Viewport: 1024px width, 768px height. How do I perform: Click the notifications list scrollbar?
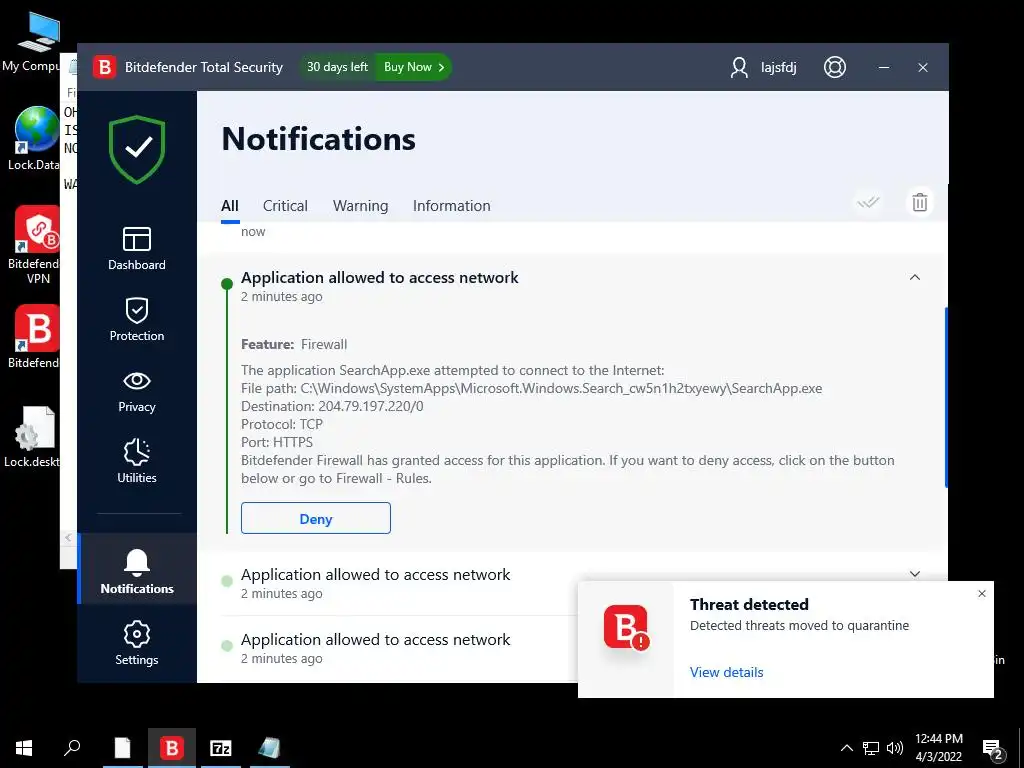[946, 397]
